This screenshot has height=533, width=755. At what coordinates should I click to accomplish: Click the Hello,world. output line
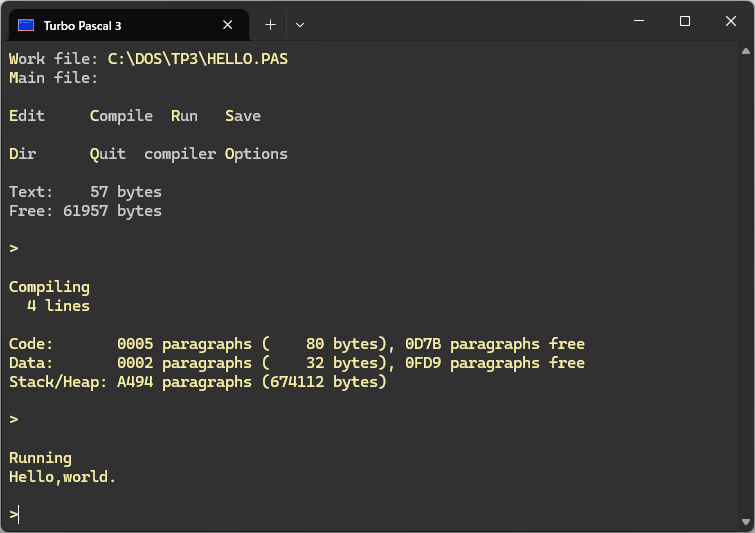click(63, 477)
